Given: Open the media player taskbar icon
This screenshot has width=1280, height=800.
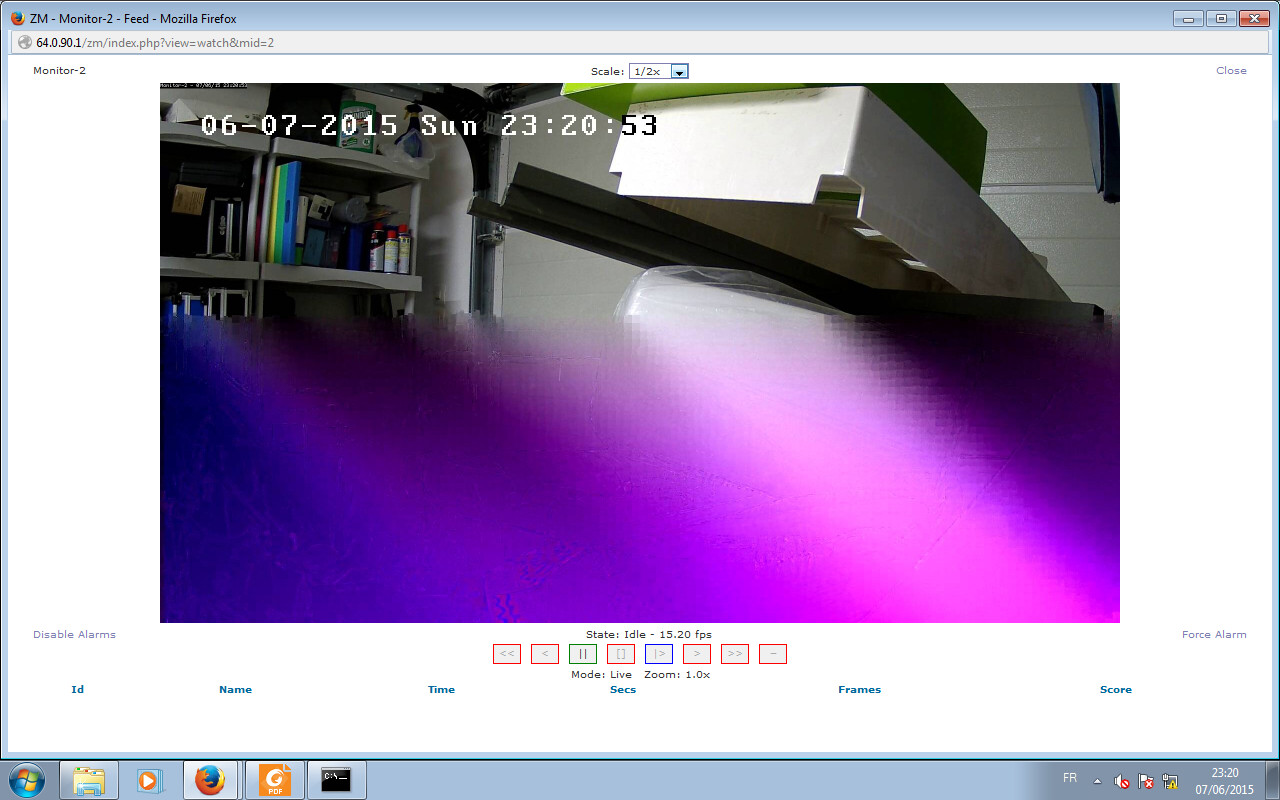Looking at the screenshot, I should [x=149, y=780].
